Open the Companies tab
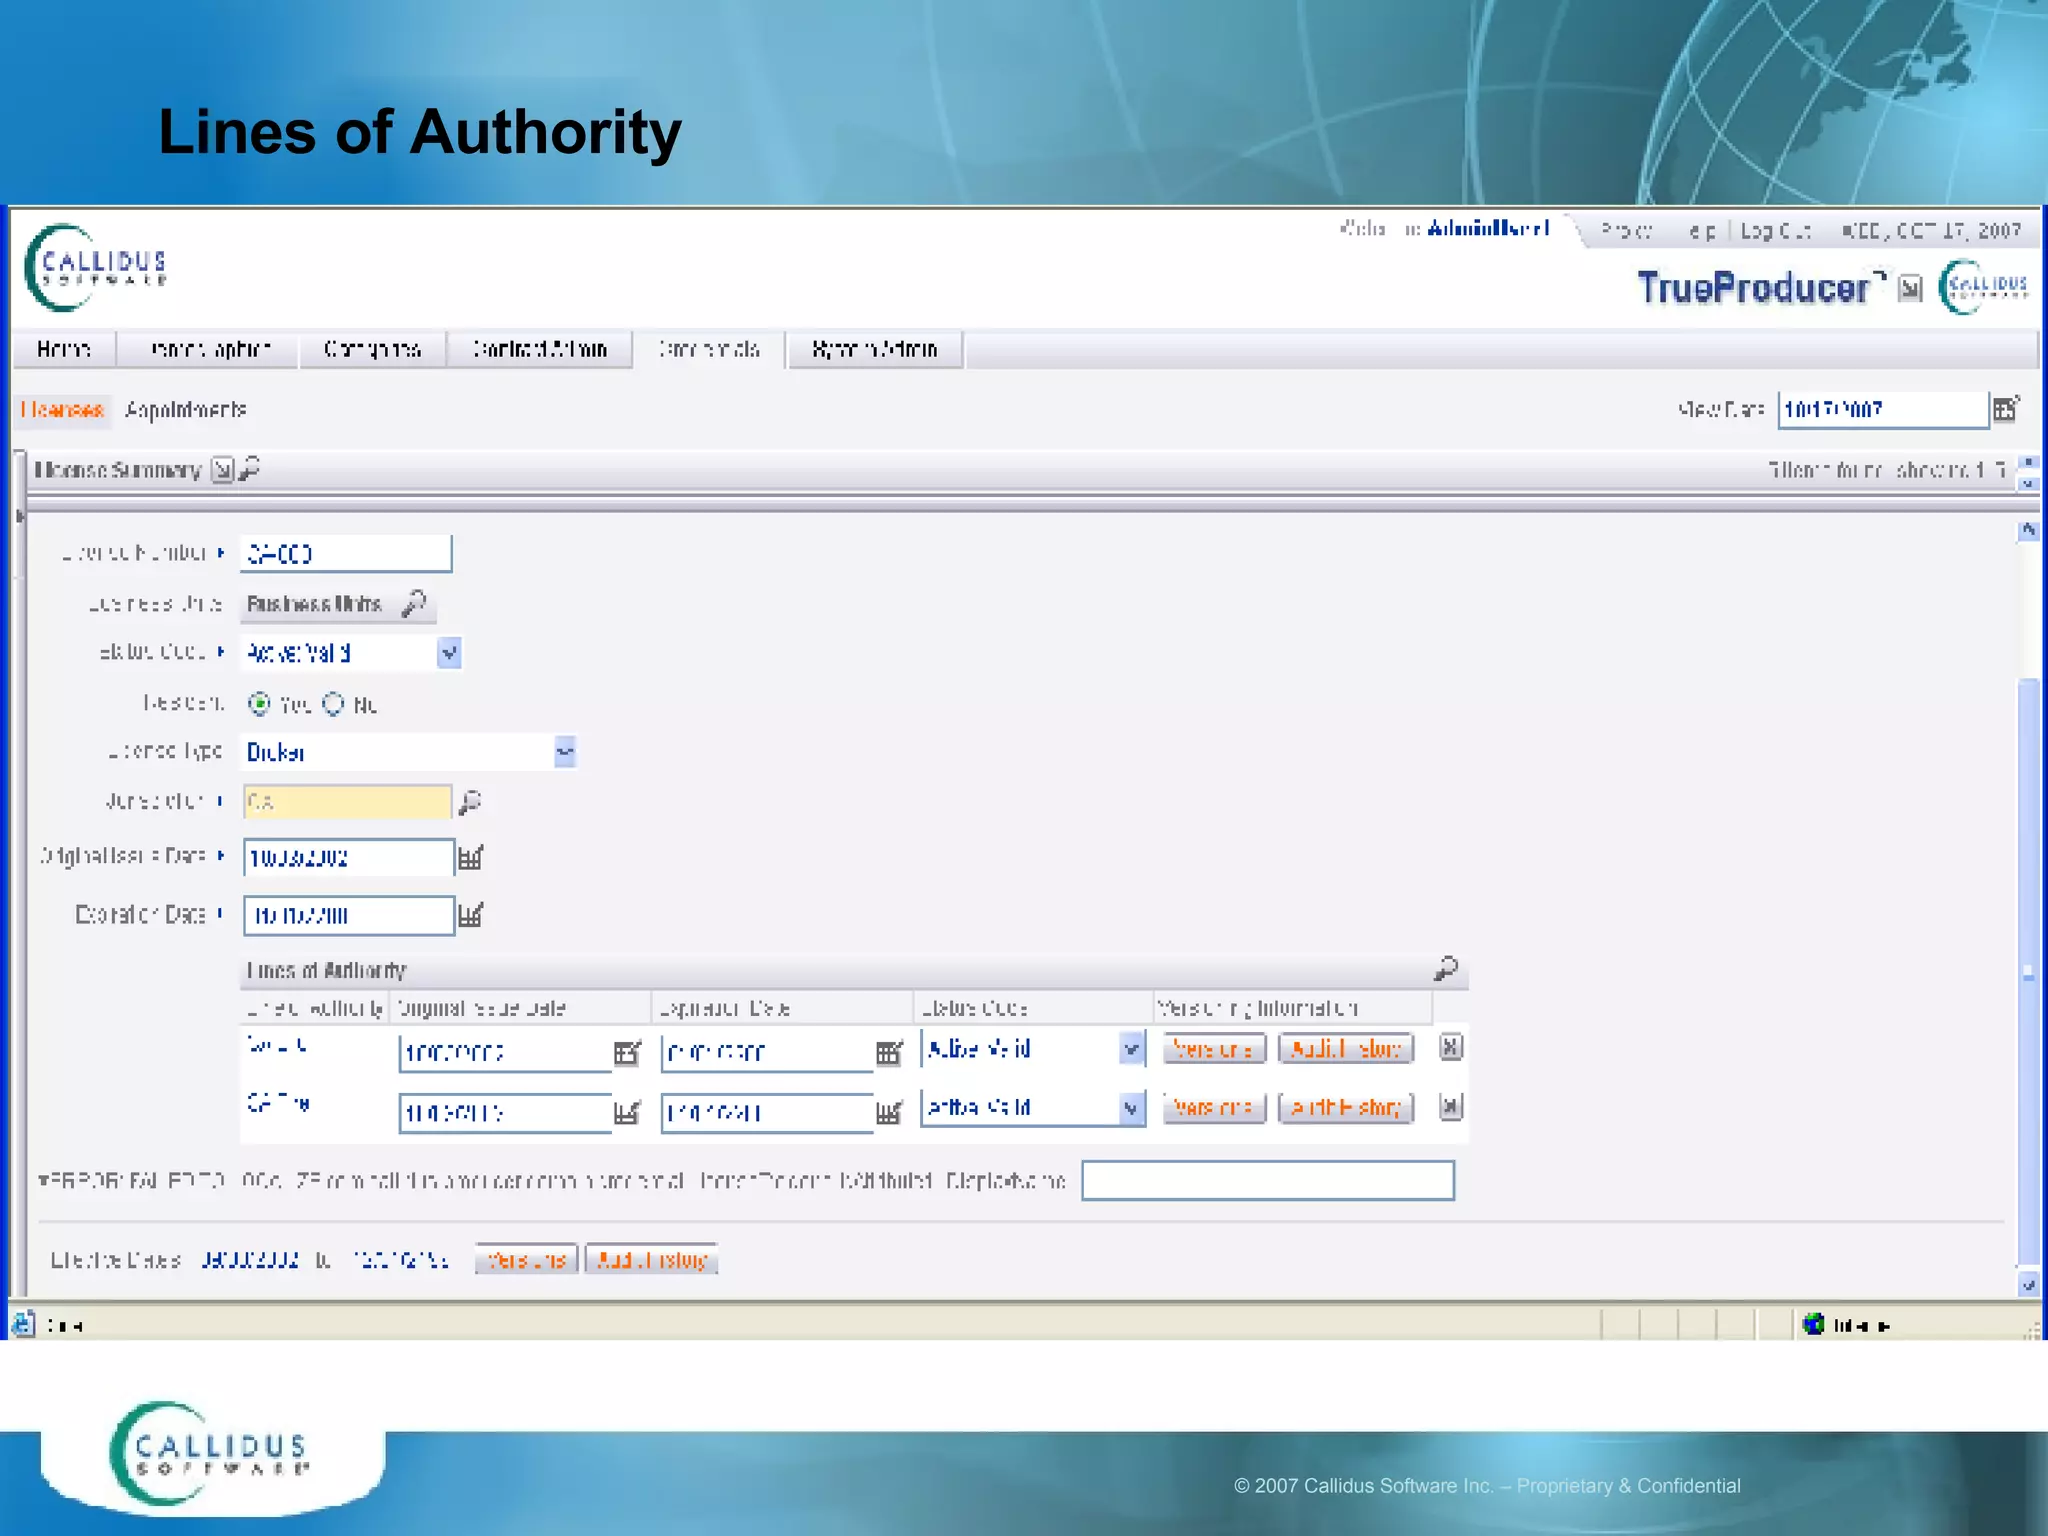This screenshot has height=1536, width=2048. coord(372,349)
